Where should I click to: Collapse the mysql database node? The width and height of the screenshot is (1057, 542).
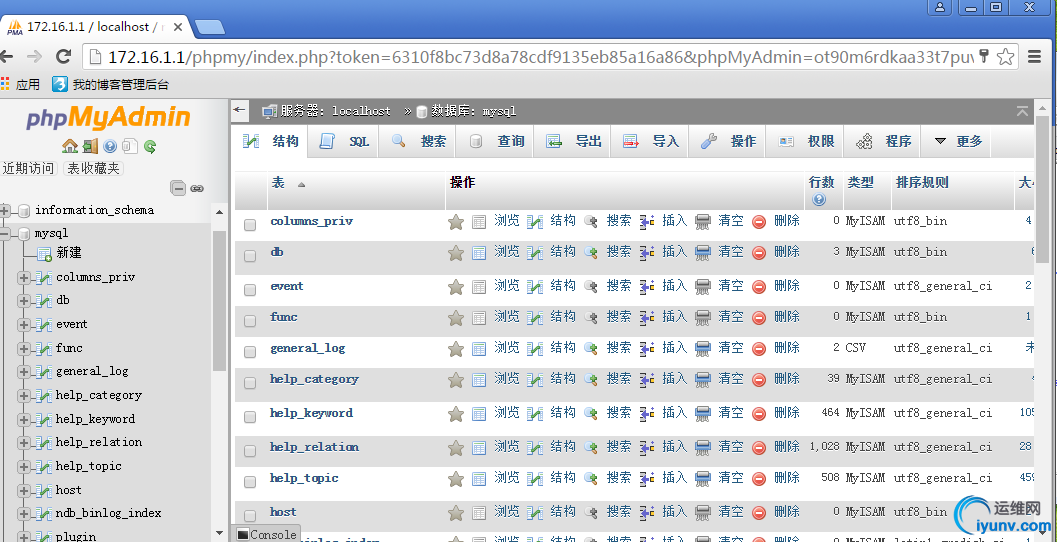click(x=5, y=234)
